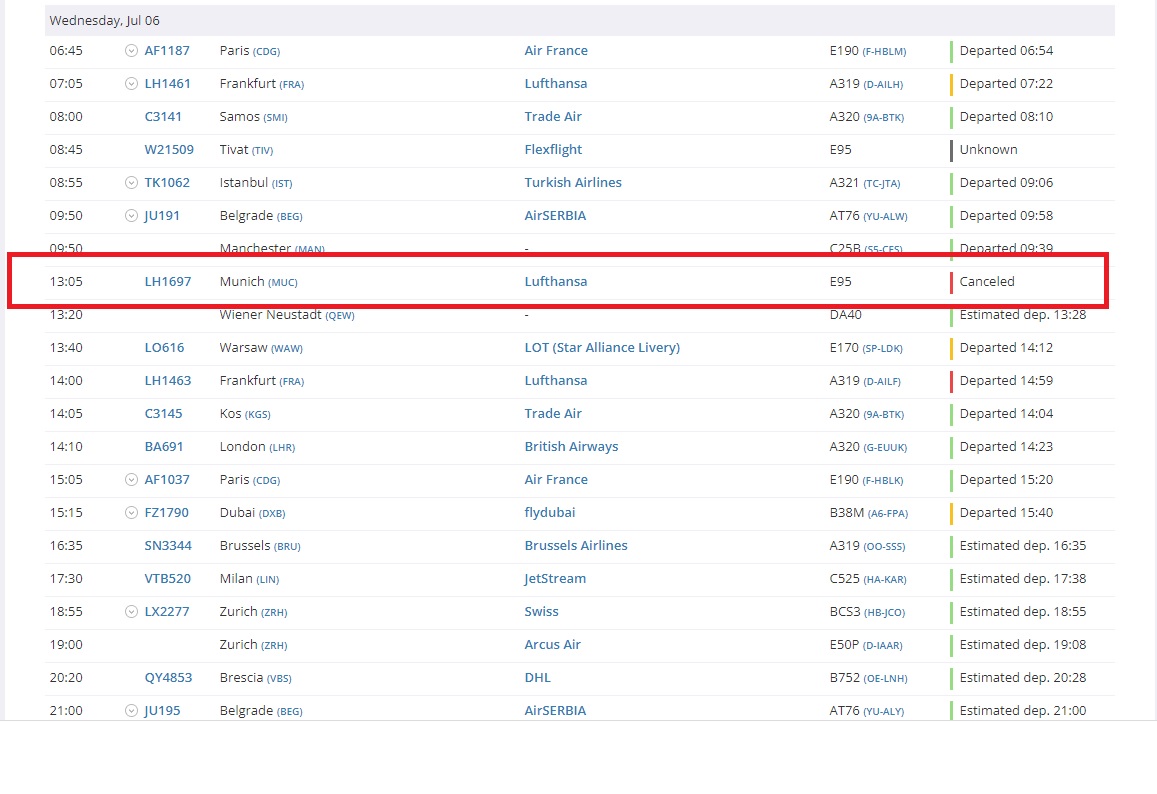Select canceled flight LH1697 to Munich
The height and width of the screenshot is (794, 1157).
click(x=167, y=282)
